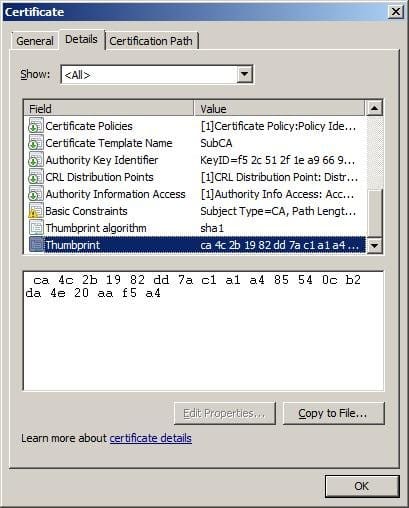Switch to the Details tab
Viewport: 409px width, 508px height.
[81, 39]
